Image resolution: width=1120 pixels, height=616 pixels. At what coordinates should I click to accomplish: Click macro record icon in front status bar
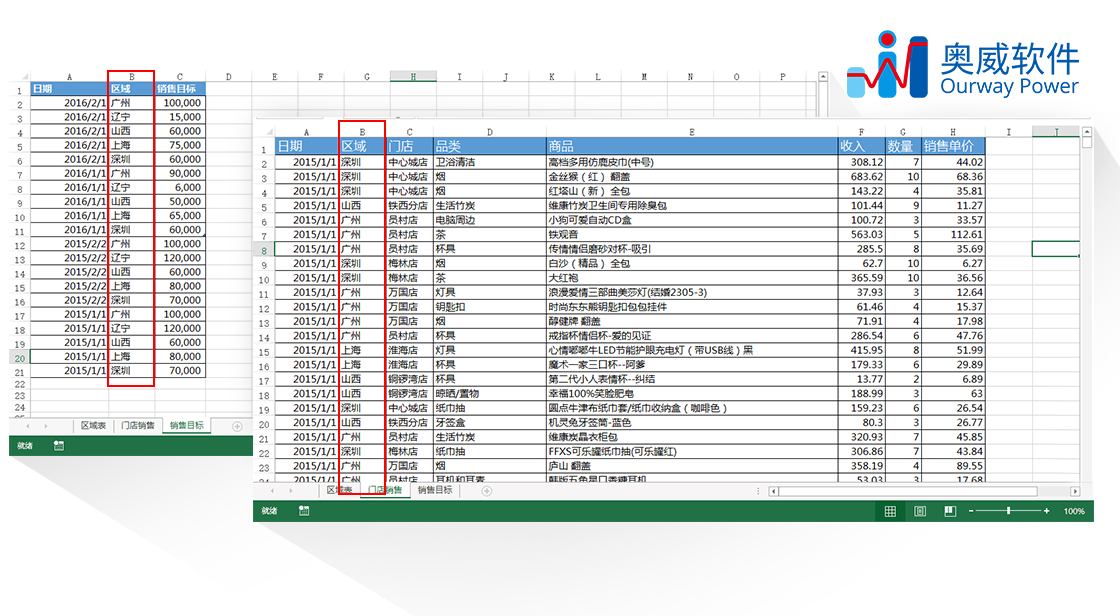click(303, 511)
